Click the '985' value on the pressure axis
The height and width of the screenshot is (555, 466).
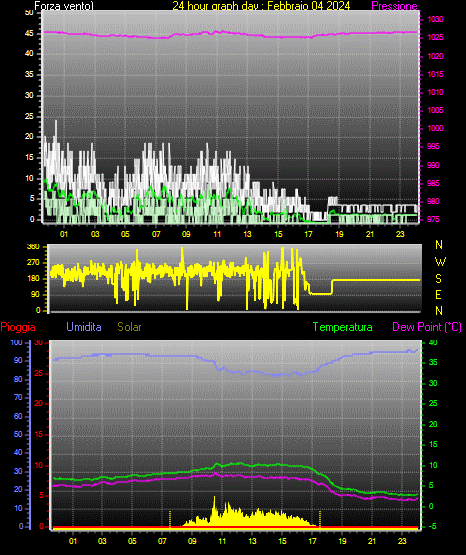pos(433,183)
